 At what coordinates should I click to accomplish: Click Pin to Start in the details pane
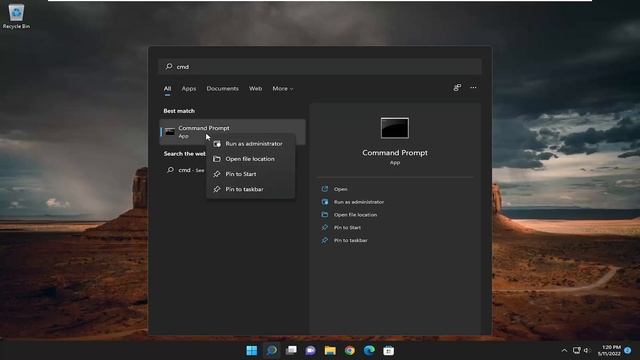[x=347, y=227]
